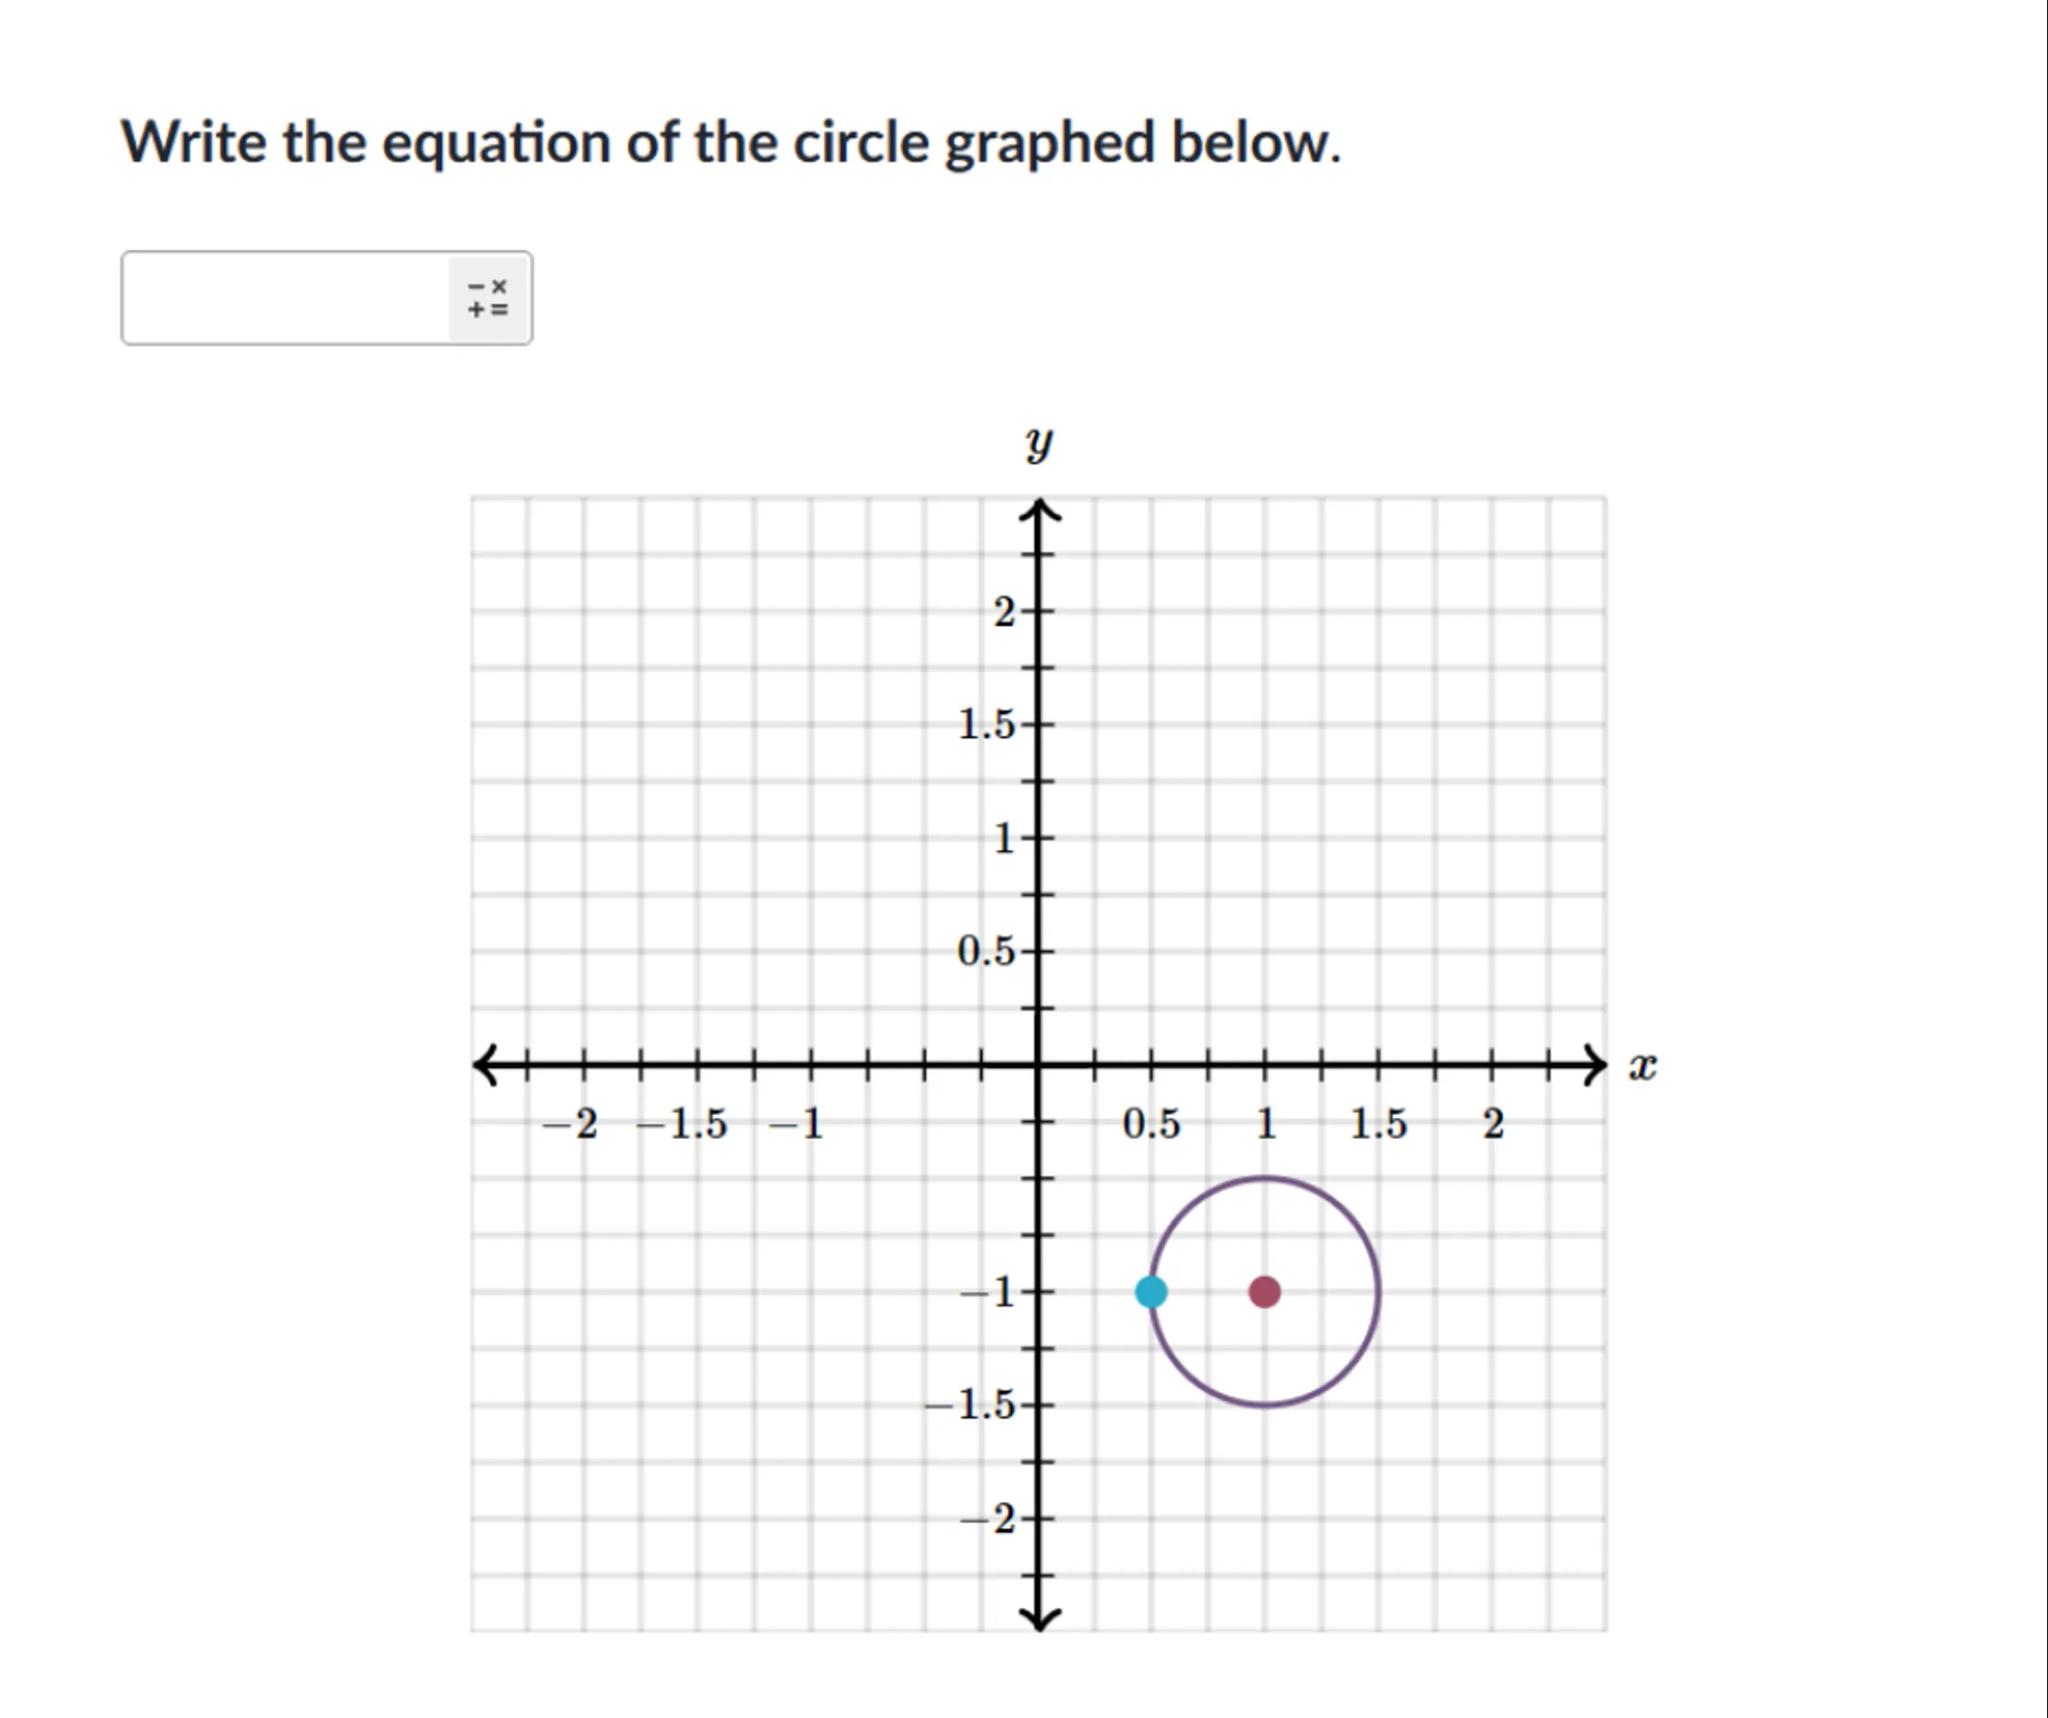Click the −1.5 tick label on x-axis

(x=683, y=1125)
